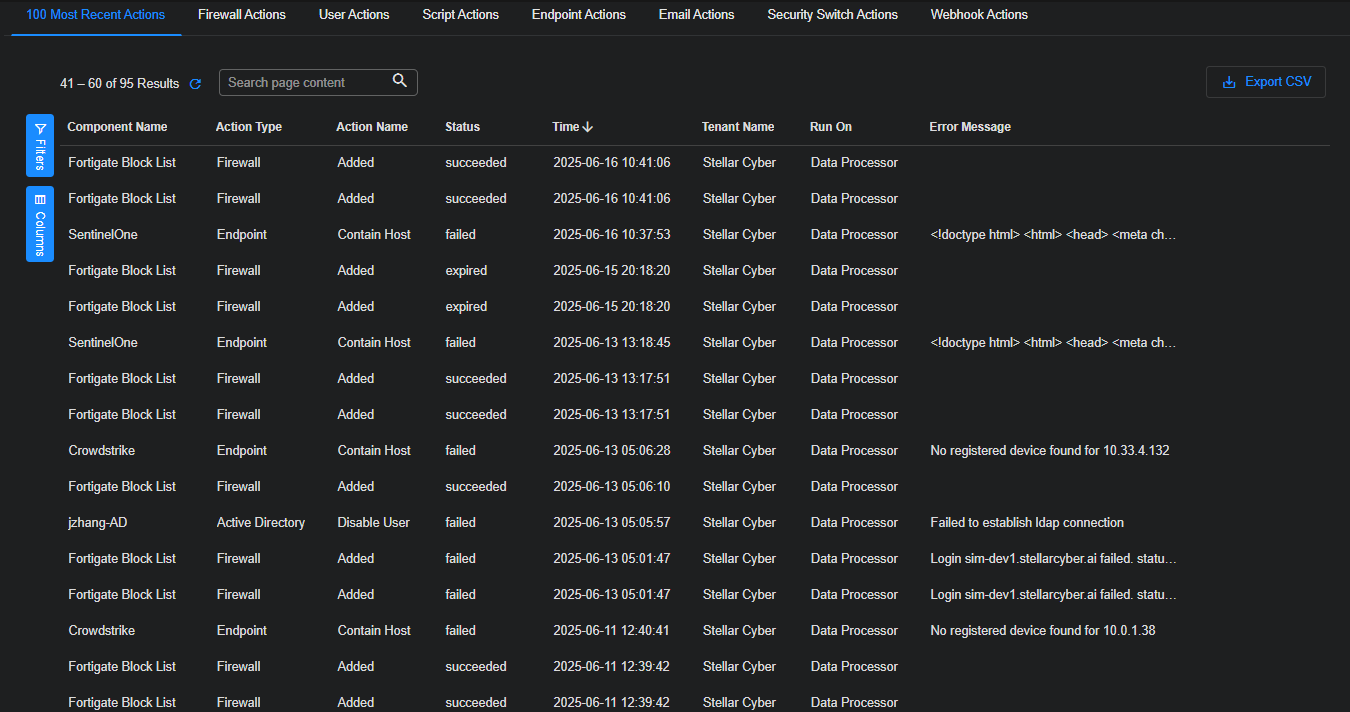Select the jzhang-AD Active Directory row
1350x712 pixels.
98,522
